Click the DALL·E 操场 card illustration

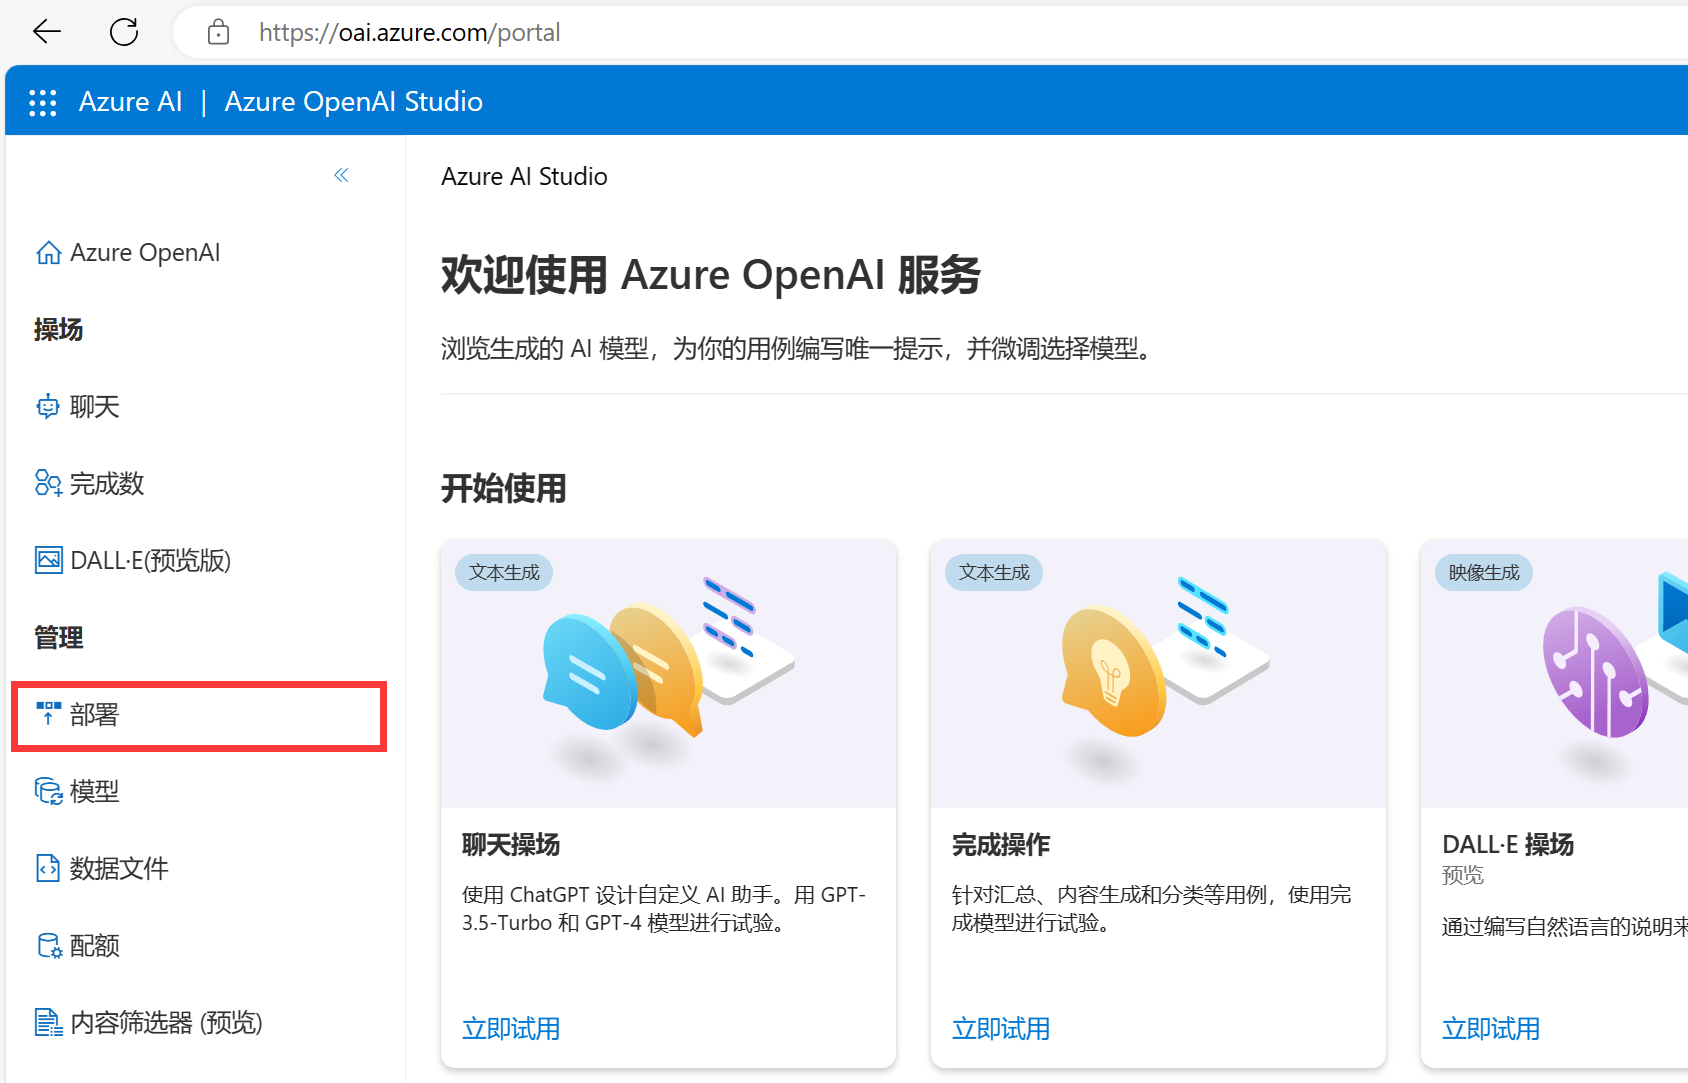(x=1554, y=675)
